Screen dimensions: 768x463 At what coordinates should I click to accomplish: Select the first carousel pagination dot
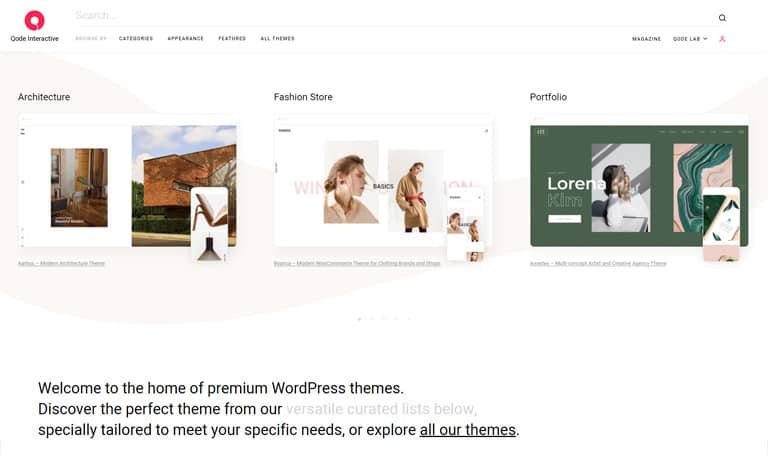click(x=360, y=319)
